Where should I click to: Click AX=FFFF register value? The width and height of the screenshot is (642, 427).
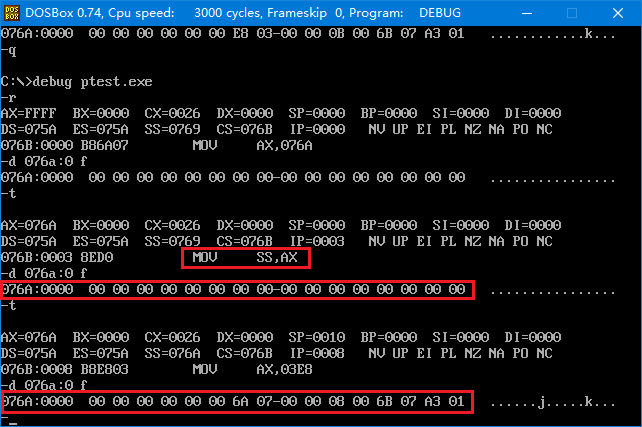(x=29, y=113)
